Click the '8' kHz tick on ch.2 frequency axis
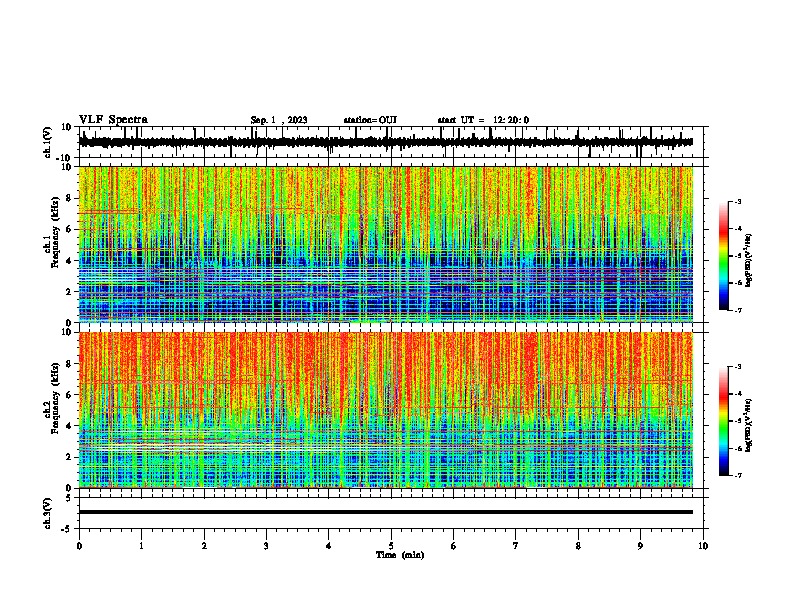This screenshot has width=792, height=612. 70,364
